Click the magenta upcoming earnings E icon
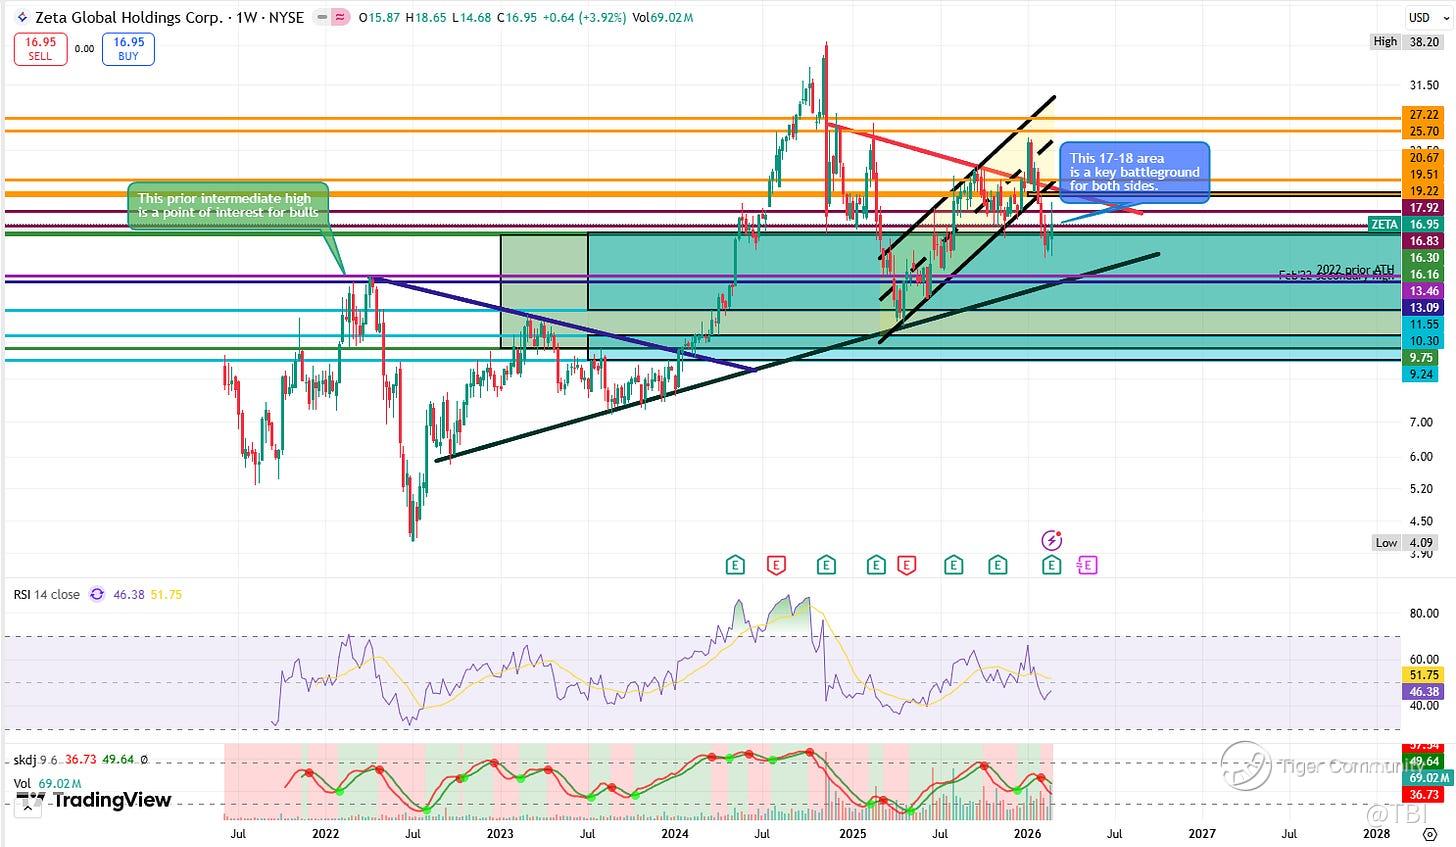Image resolution: width=1456 pixels, height=847 pixels. [x=1087, y=566]
